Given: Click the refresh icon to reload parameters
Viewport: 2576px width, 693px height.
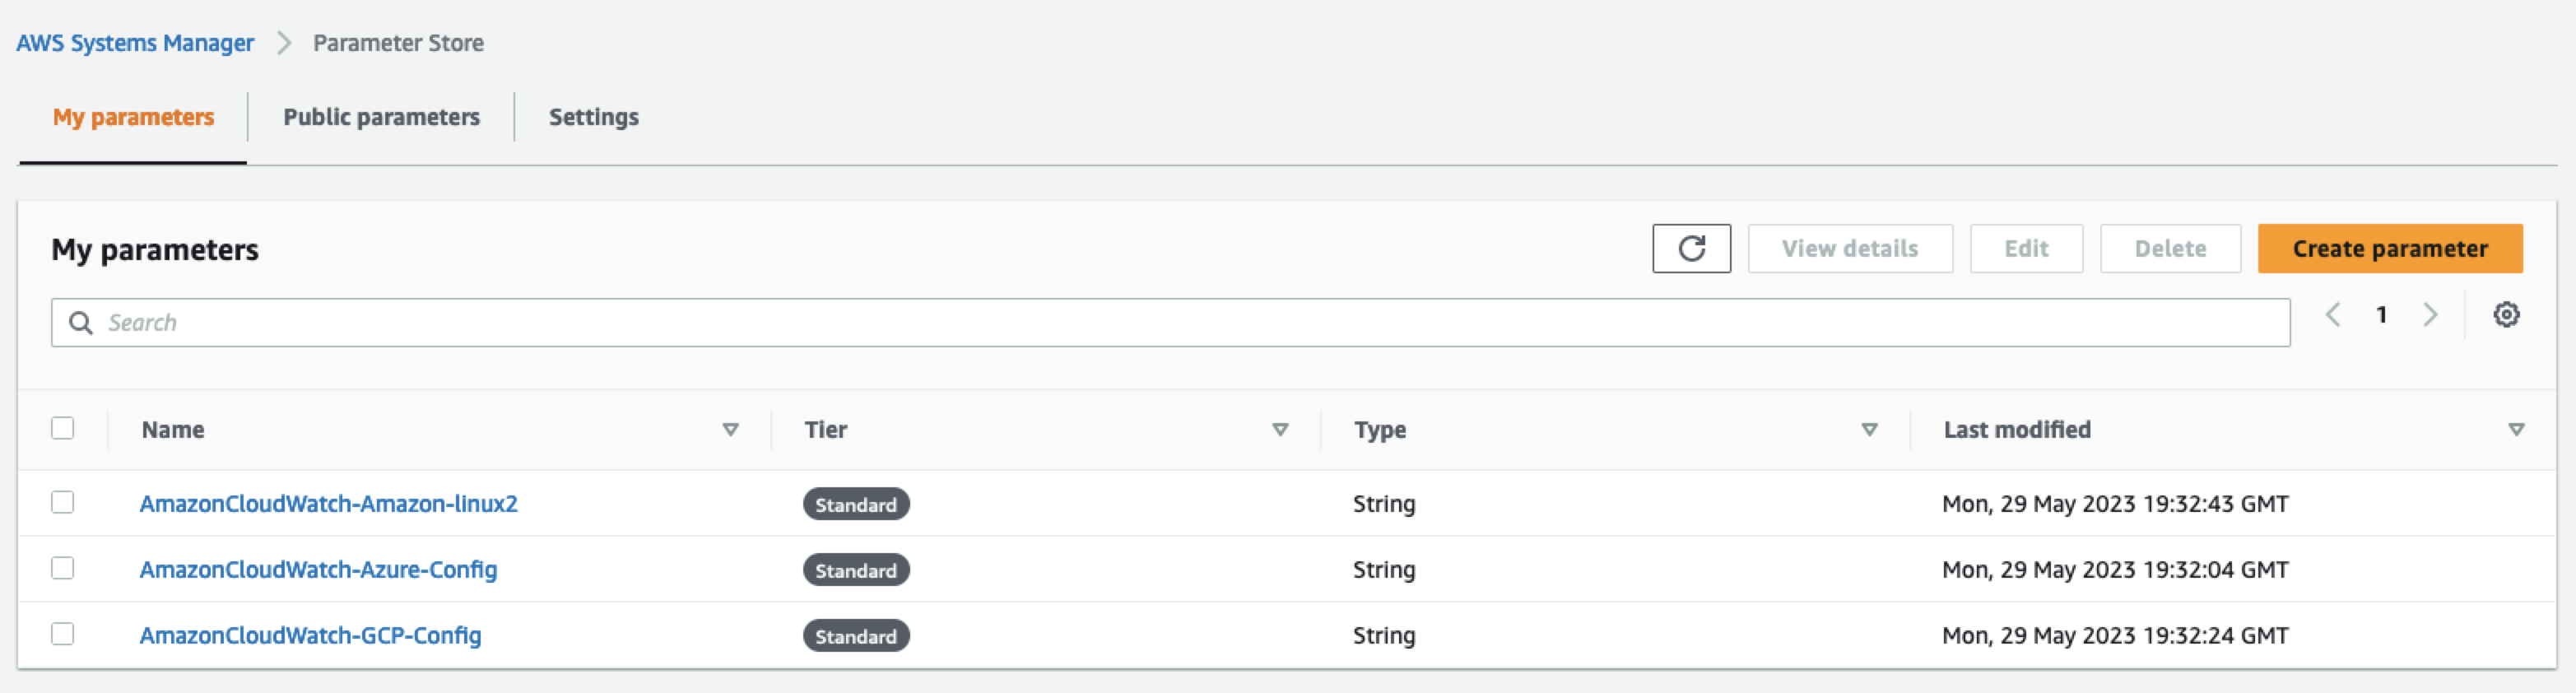Looking at the screenshot, I should coord(1691,248).
